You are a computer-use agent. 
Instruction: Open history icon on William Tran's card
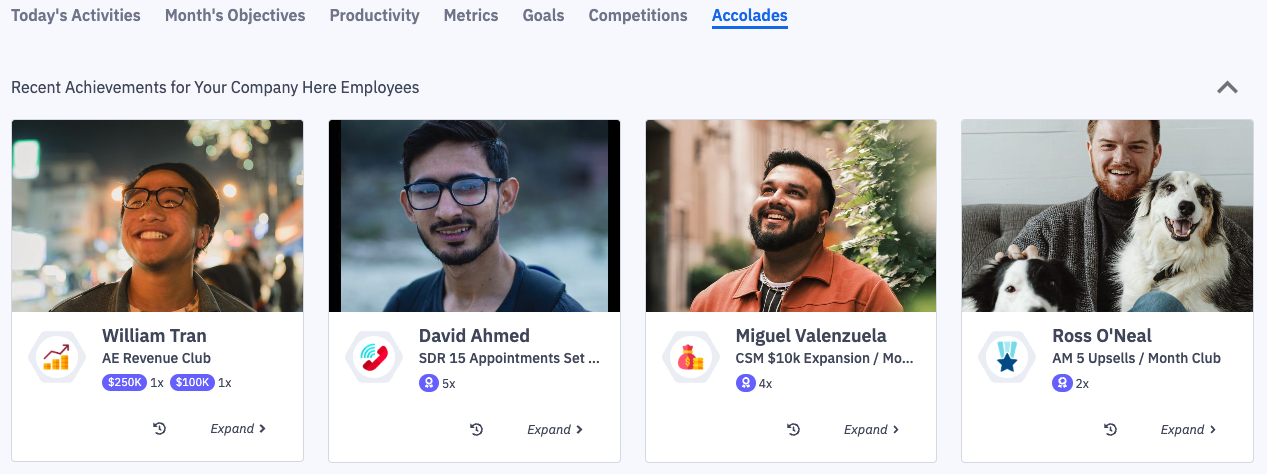point(160,429)
